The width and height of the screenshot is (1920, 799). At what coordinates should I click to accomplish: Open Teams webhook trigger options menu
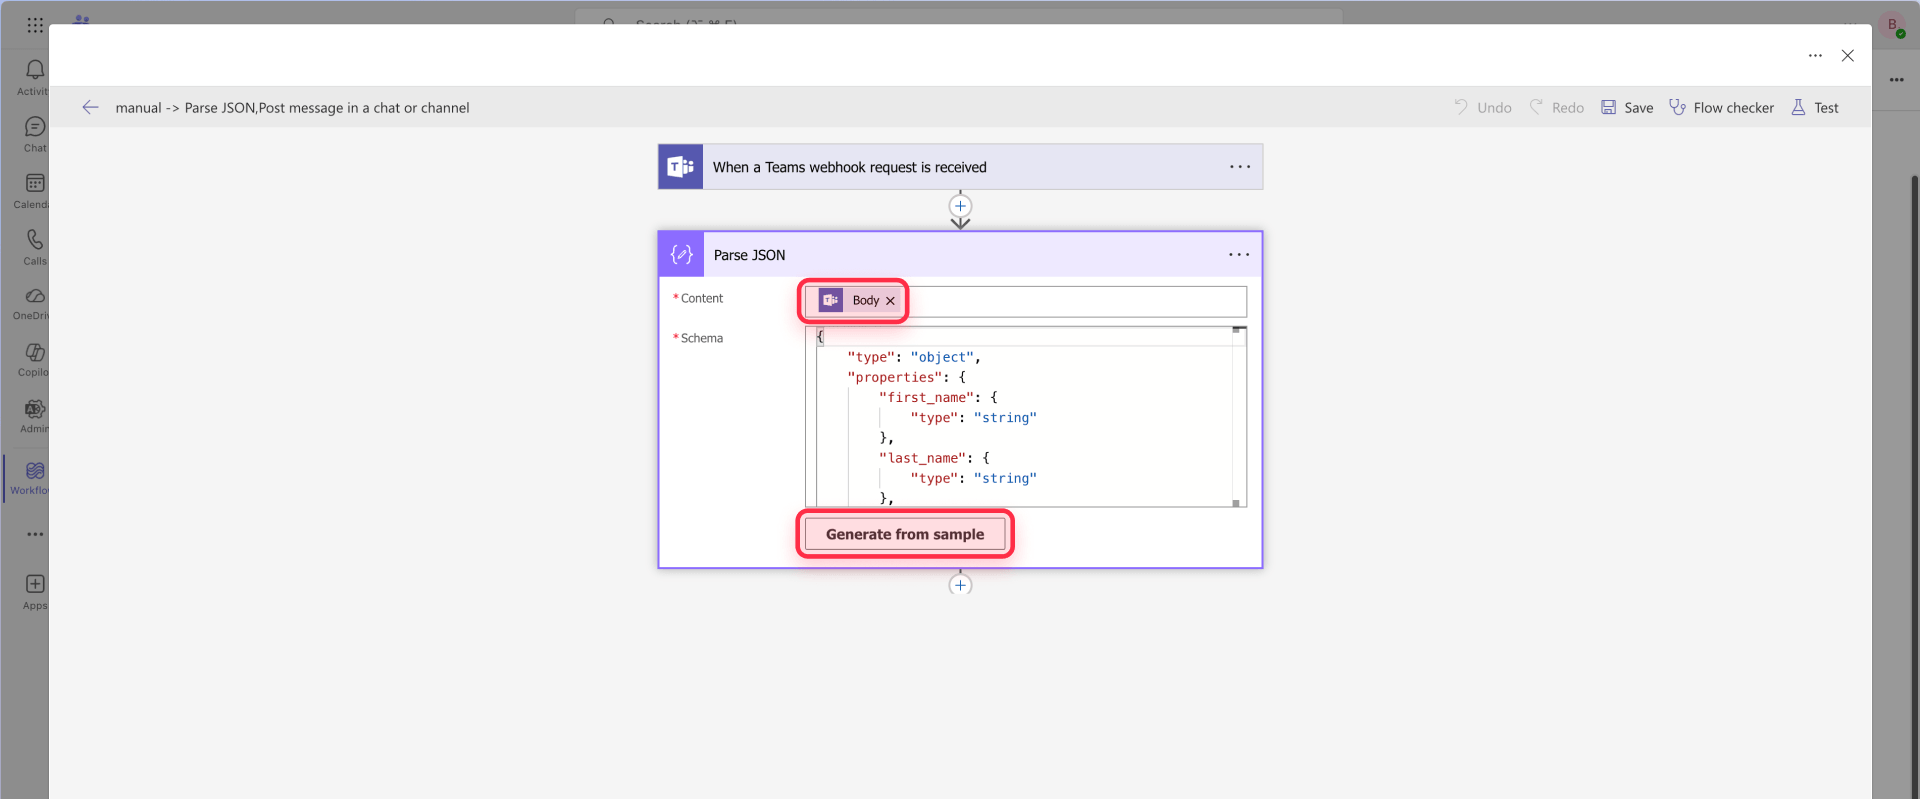pyautogui.click(x=1240, y=167)
